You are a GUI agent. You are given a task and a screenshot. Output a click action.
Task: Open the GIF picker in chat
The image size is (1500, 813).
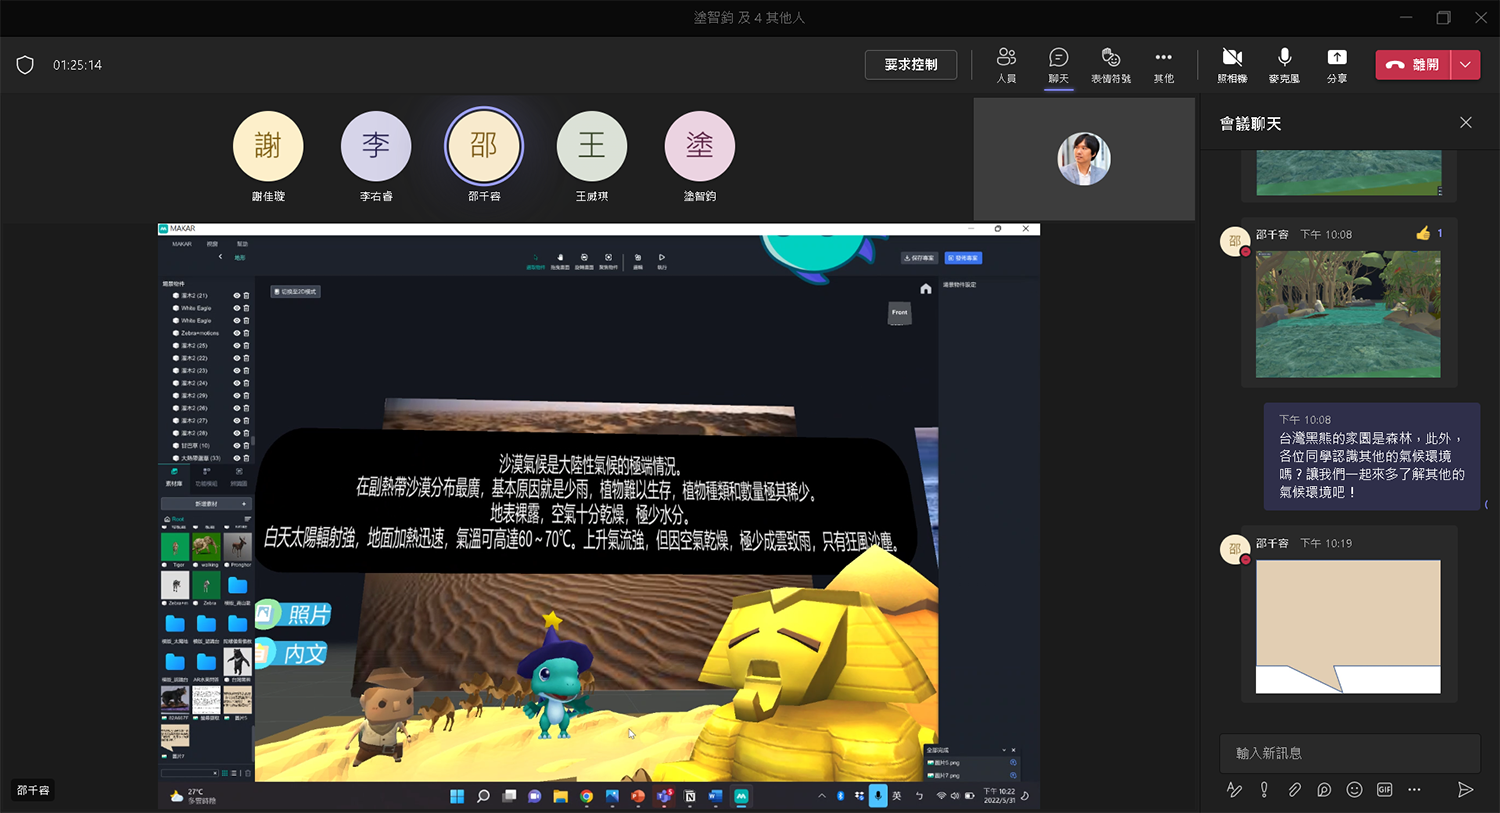[x=1384, y=790]
